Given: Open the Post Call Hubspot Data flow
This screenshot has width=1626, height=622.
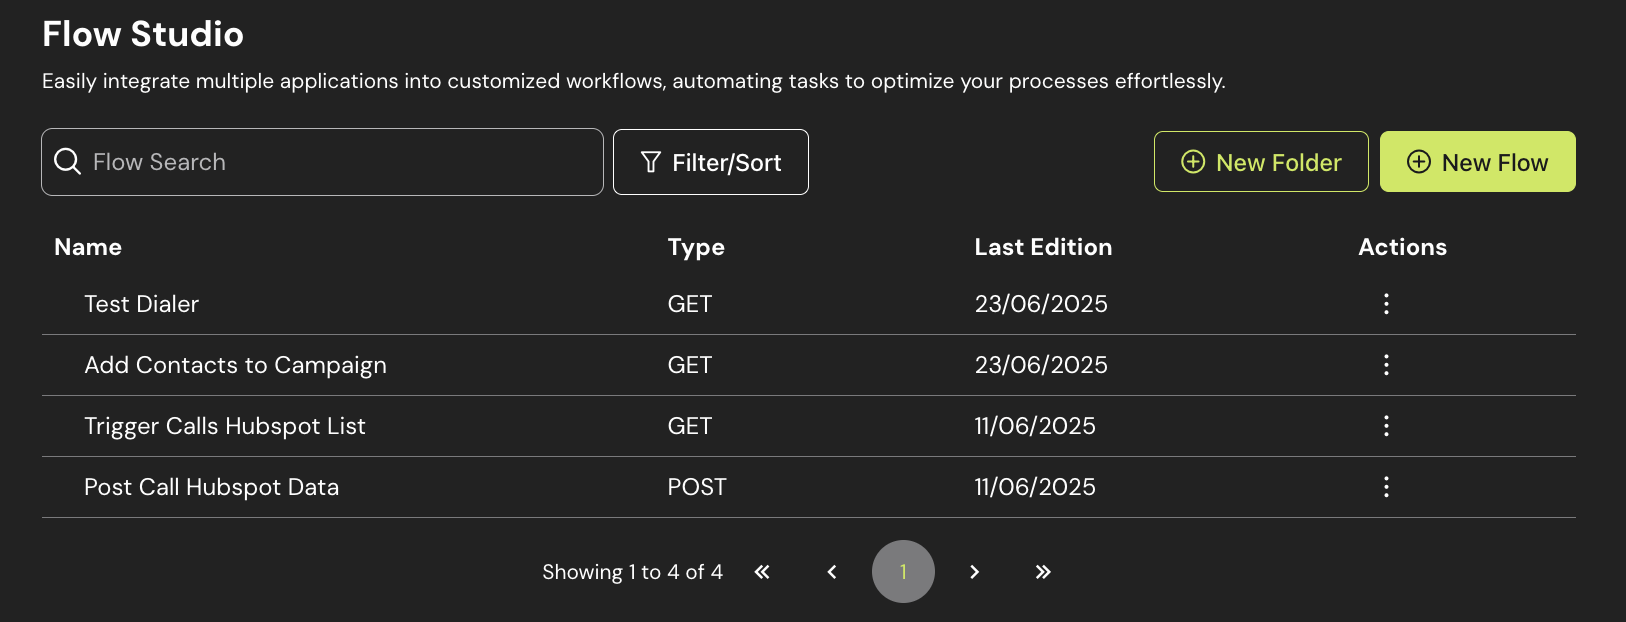Looking at the screenshot, I should [x=211, y=487].
